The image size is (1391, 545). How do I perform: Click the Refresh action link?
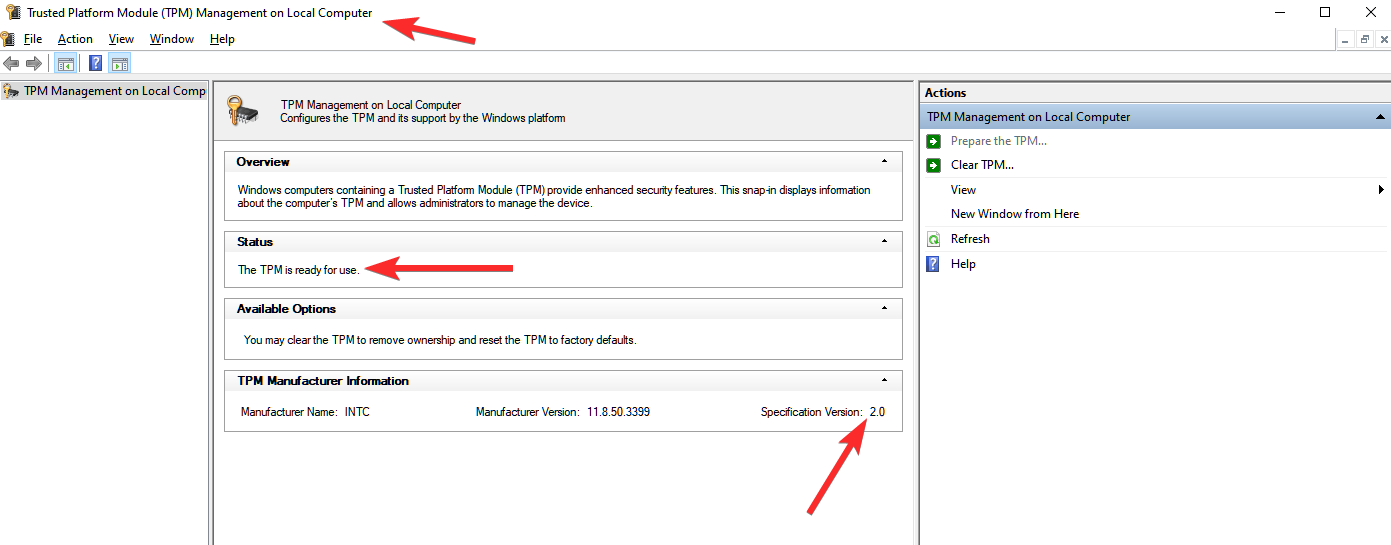[x=970, y=239]
